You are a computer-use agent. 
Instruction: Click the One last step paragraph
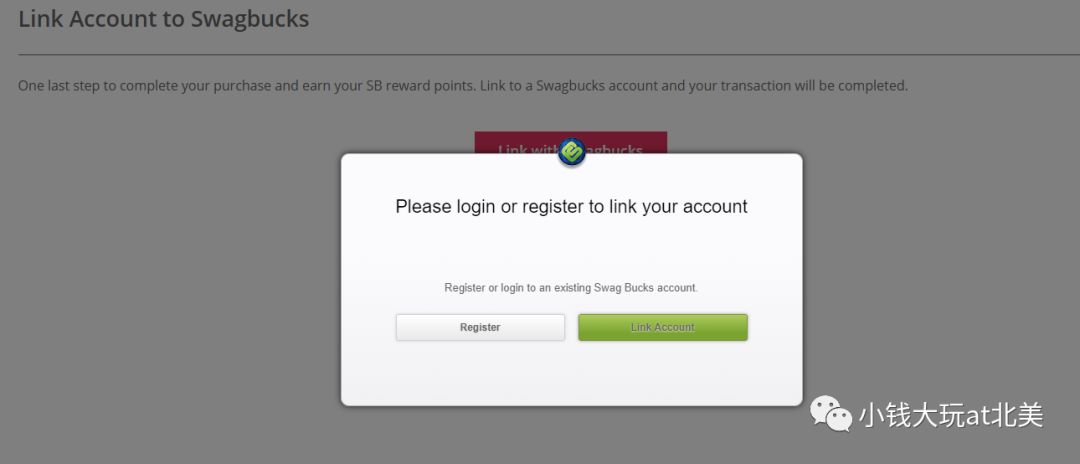point(463,87)
